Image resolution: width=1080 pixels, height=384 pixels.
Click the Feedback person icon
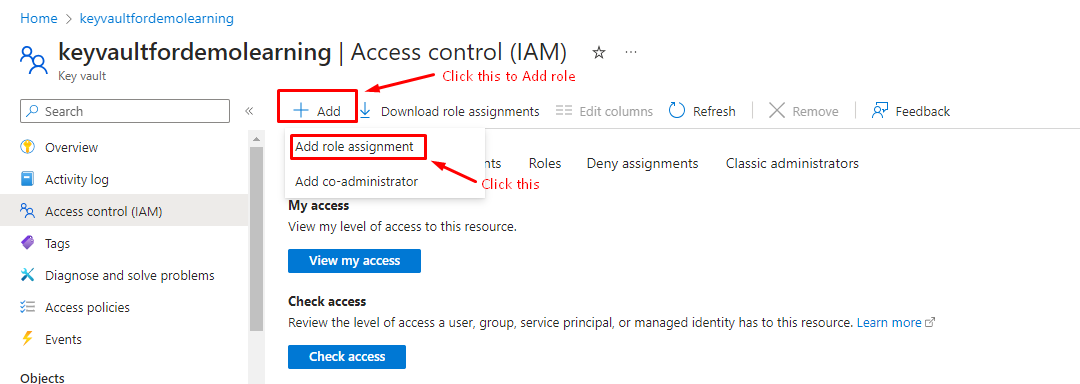pos(880,110)
